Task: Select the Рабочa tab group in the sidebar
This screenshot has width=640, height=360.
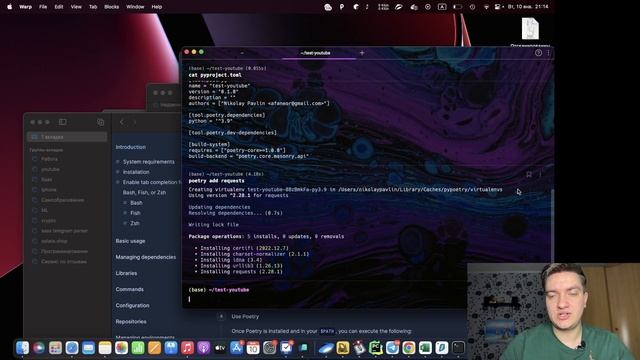Action: click(x=49, y=159)
